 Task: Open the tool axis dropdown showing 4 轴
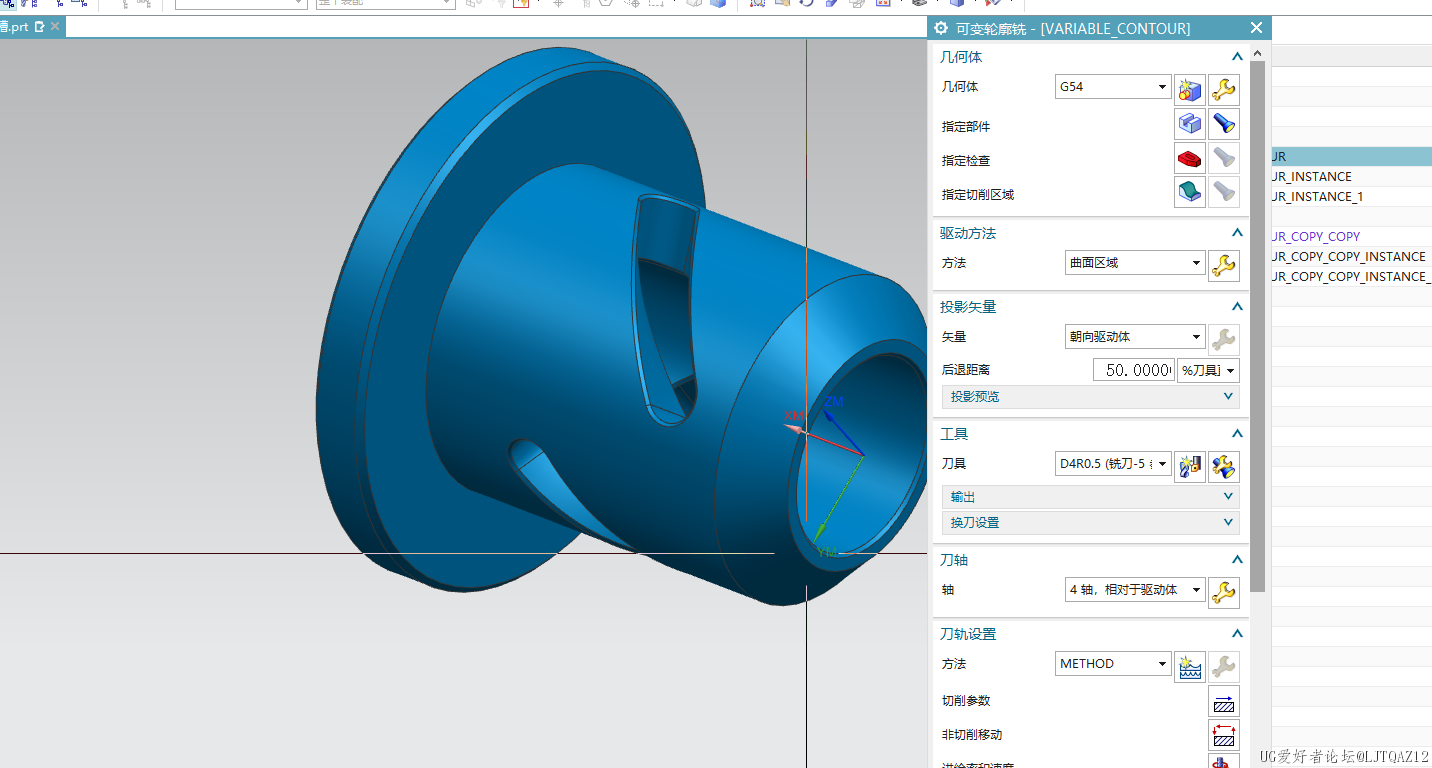coord(1135,590)
